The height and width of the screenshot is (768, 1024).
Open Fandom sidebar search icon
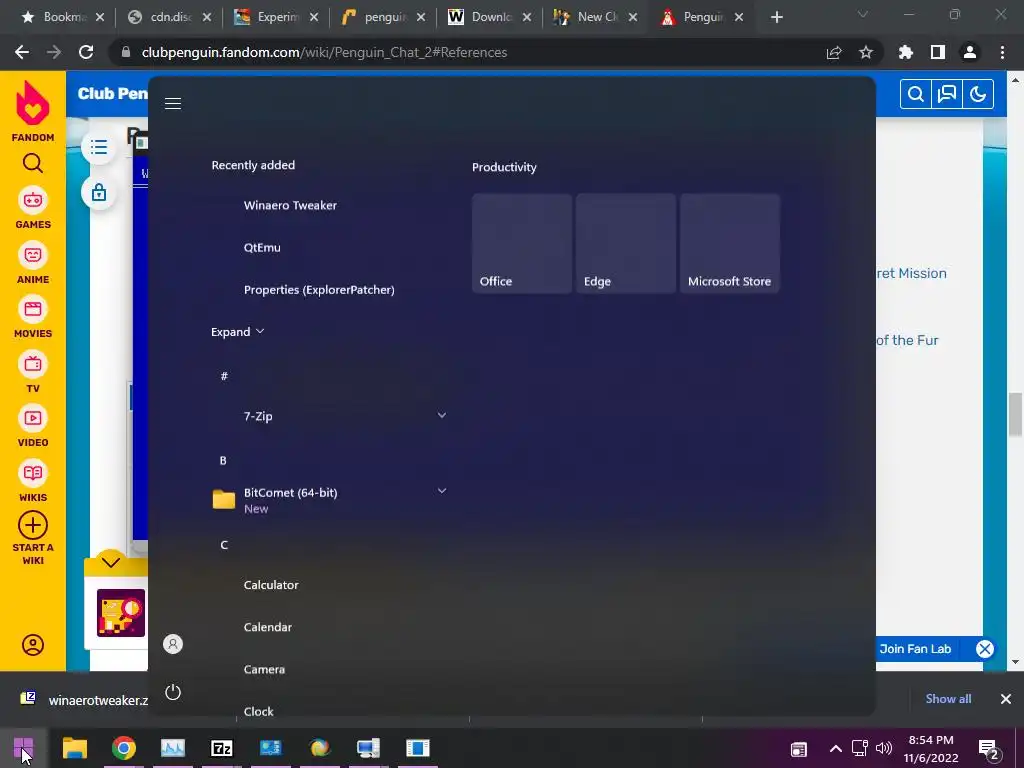pyautogui.click(x=33, y=163)
